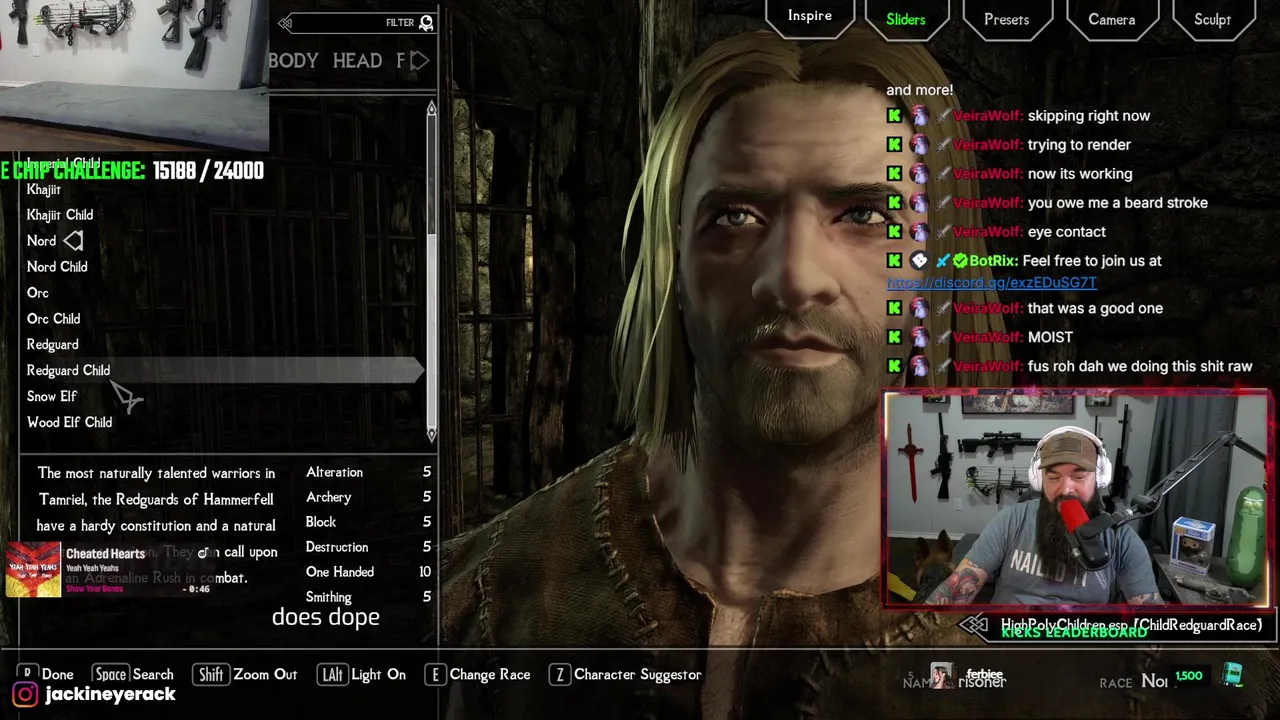Click the streamer webcam overlay
The height and width of the screenshot is (720, 1280).
coord(1076,500)
